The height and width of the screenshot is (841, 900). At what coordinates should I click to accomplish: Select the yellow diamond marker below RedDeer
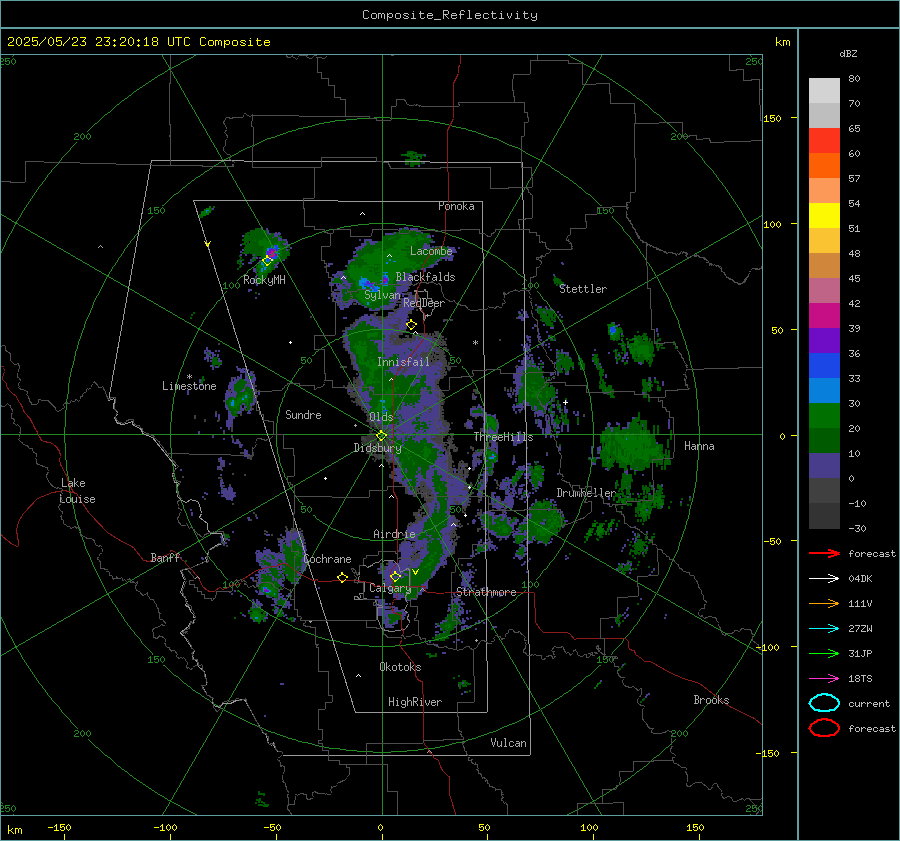point(412,325)
